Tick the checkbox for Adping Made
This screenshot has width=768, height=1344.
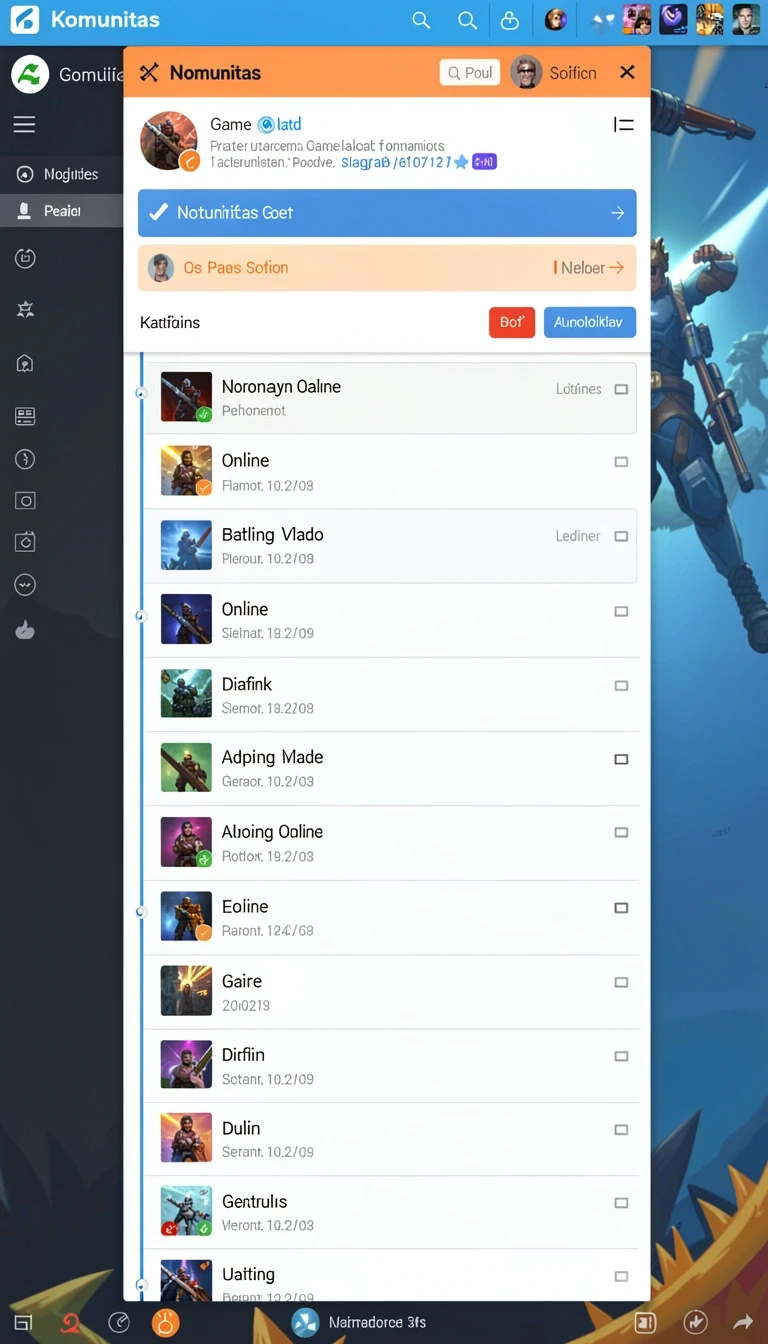click(x=621, y=759)
